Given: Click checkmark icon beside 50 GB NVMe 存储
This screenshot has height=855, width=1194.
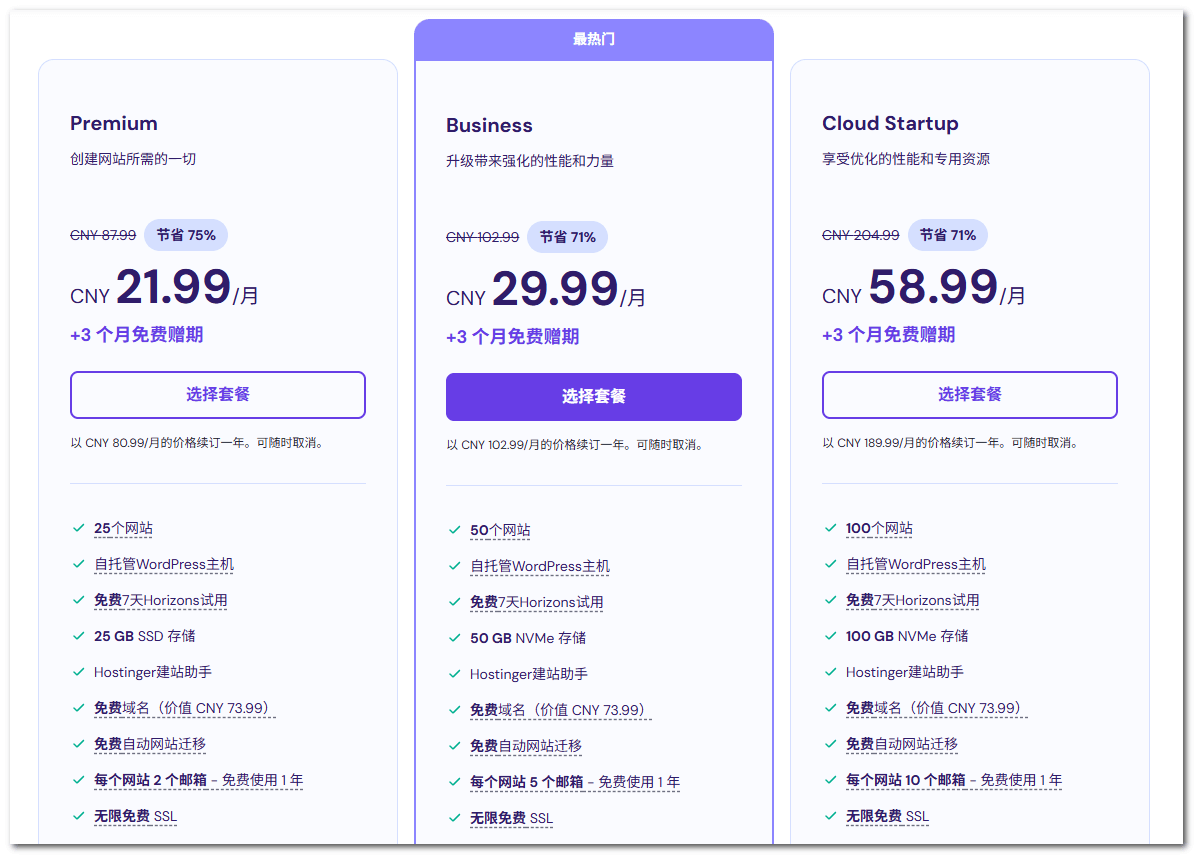Looking at the screenshot, I should point(454,638).
